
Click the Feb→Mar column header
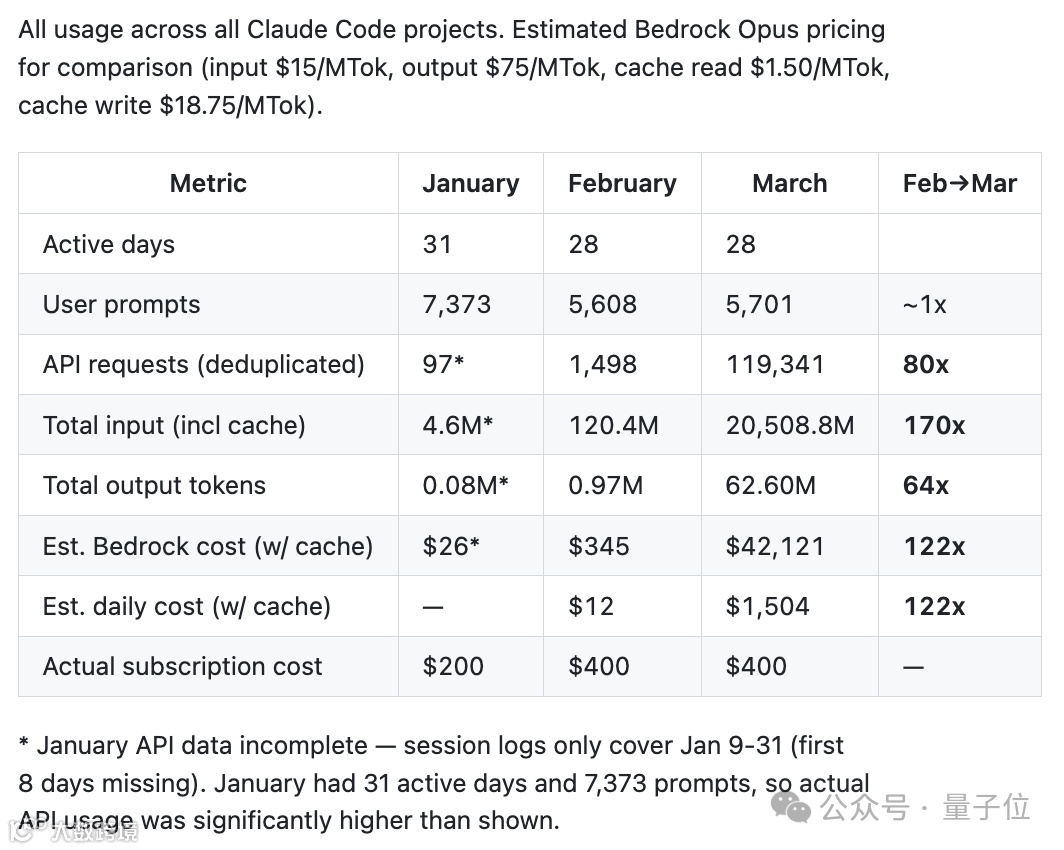959,183
